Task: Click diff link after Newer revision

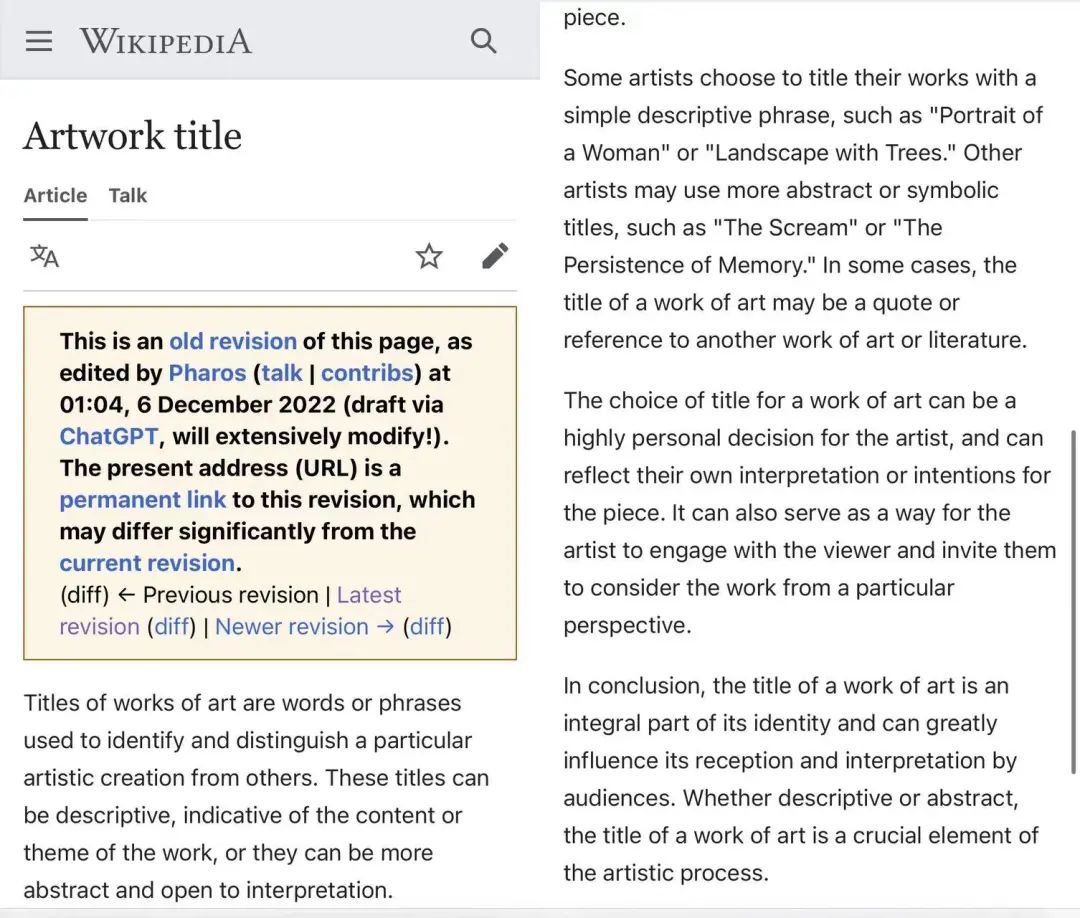Action: pyautogui.click(x=427, y=627)
